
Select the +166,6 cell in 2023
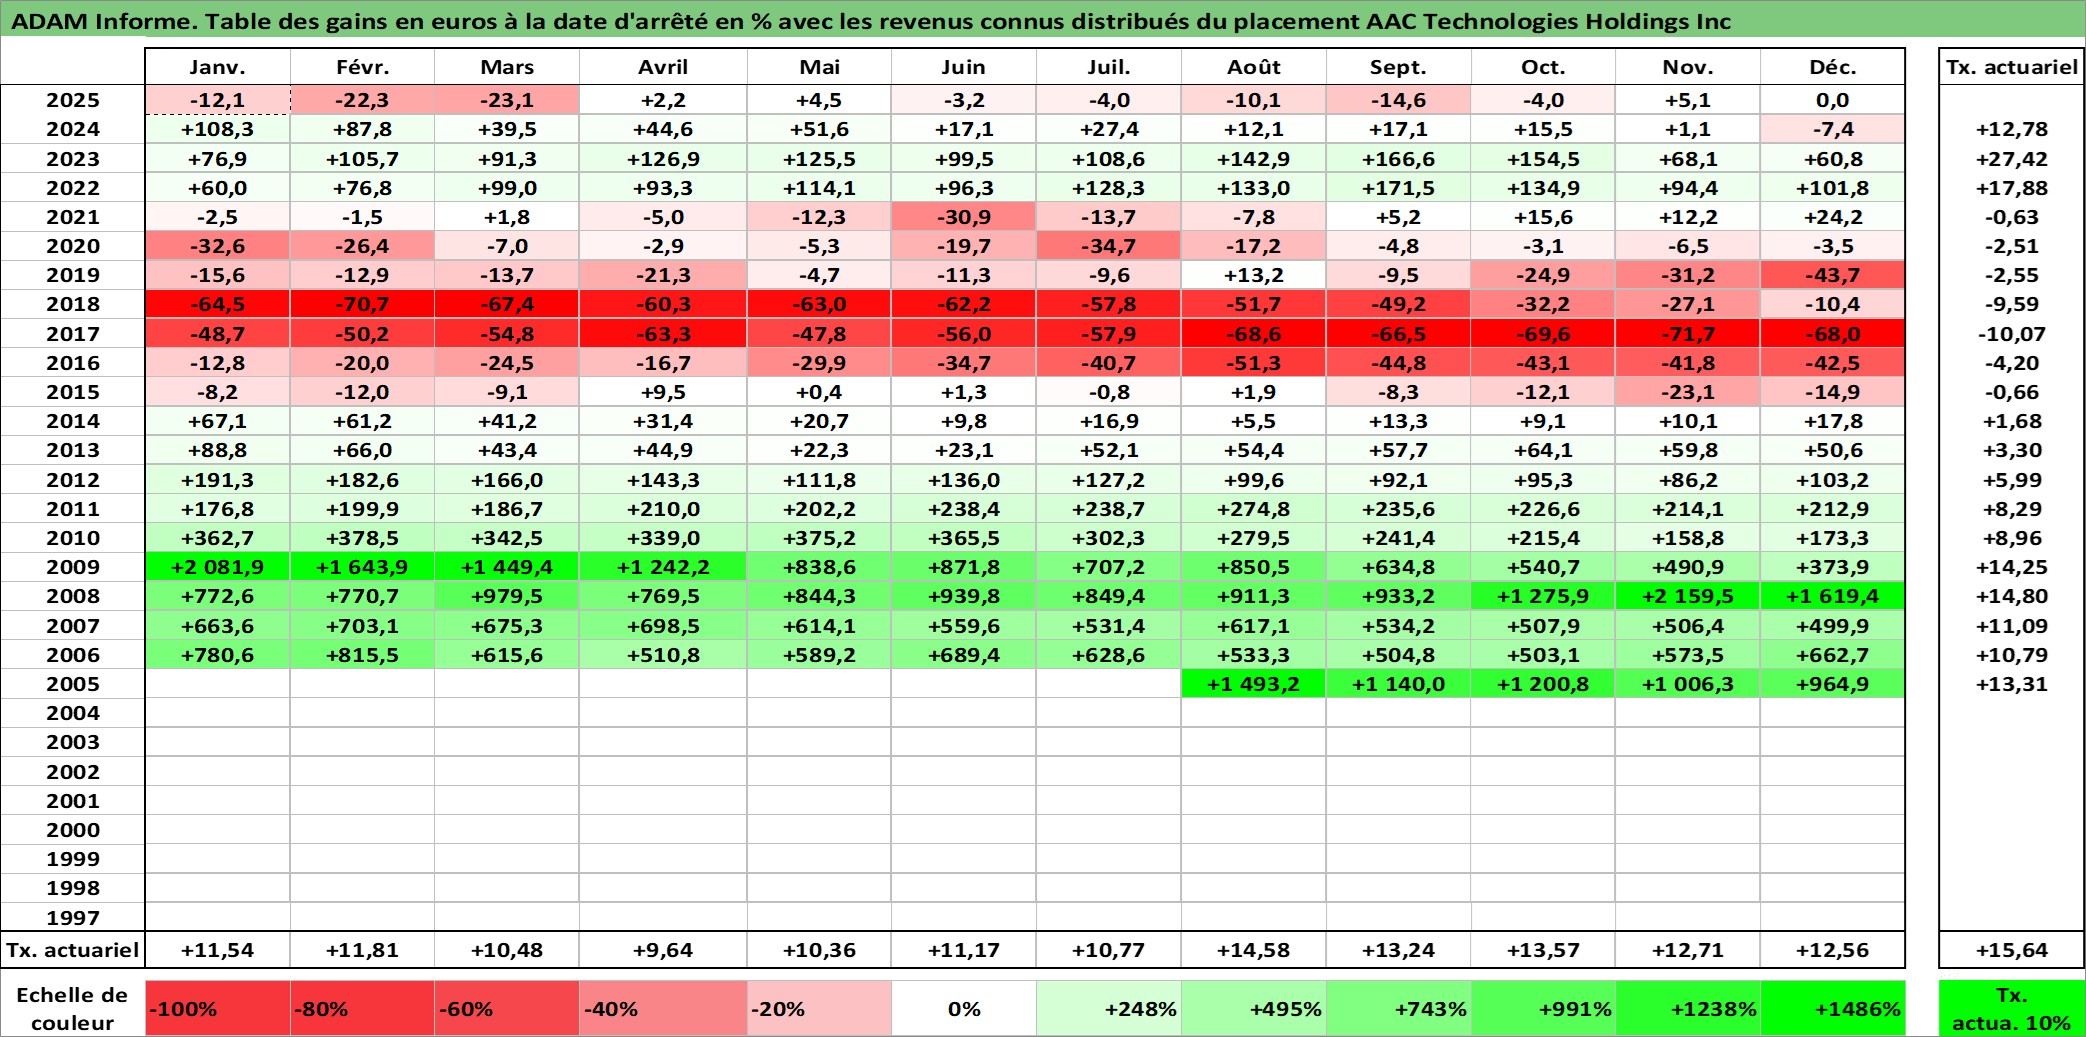(x=1398, y=159)
